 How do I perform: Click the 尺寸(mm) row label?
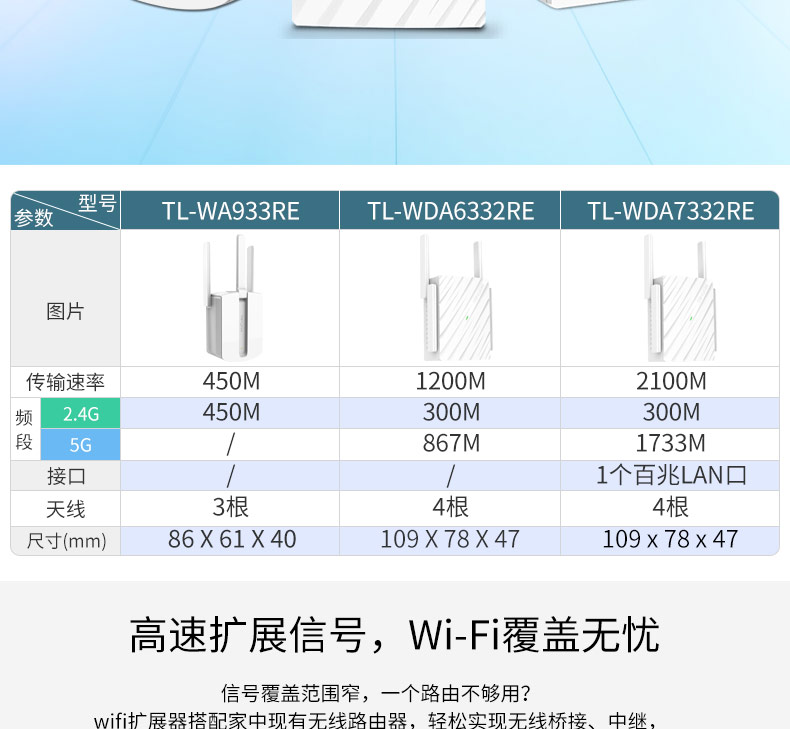point(67,541)
